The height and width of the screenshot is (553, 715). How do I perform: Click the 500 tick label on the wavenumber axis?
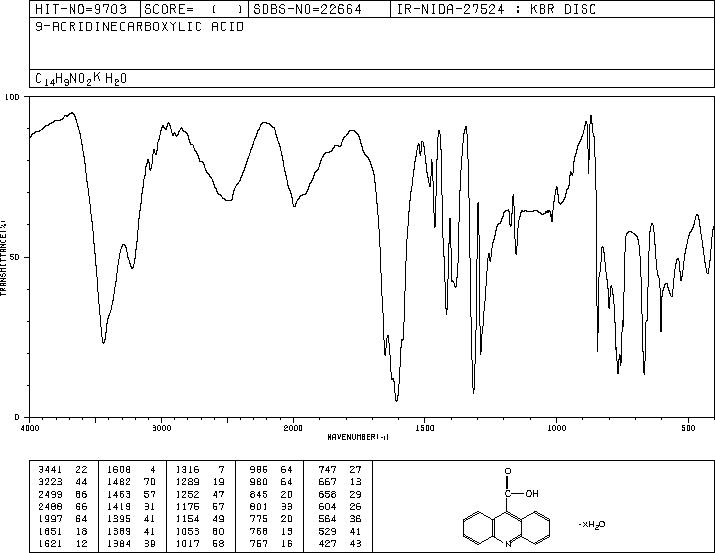[x=688, y=428]
